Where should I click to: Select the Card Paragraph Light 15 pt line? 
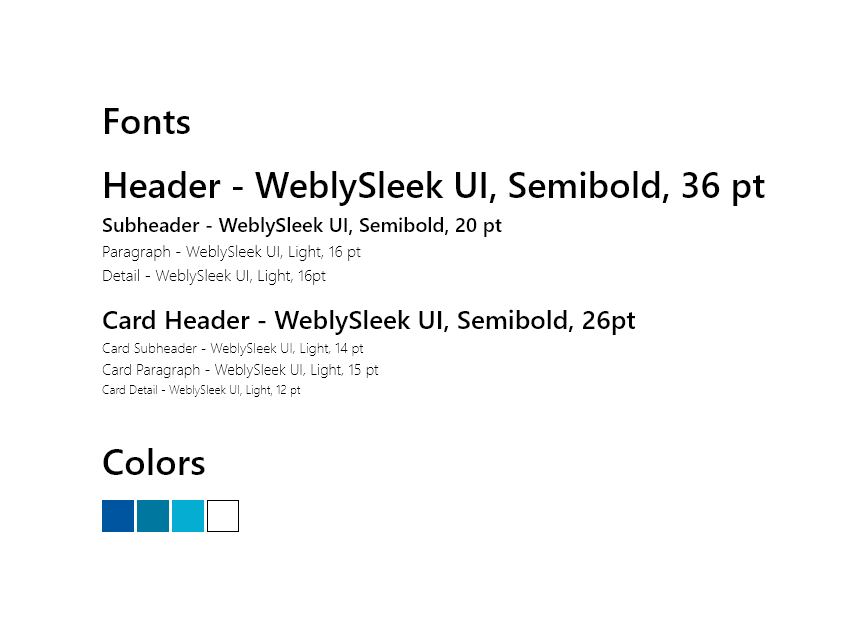[x=240, y=370]
